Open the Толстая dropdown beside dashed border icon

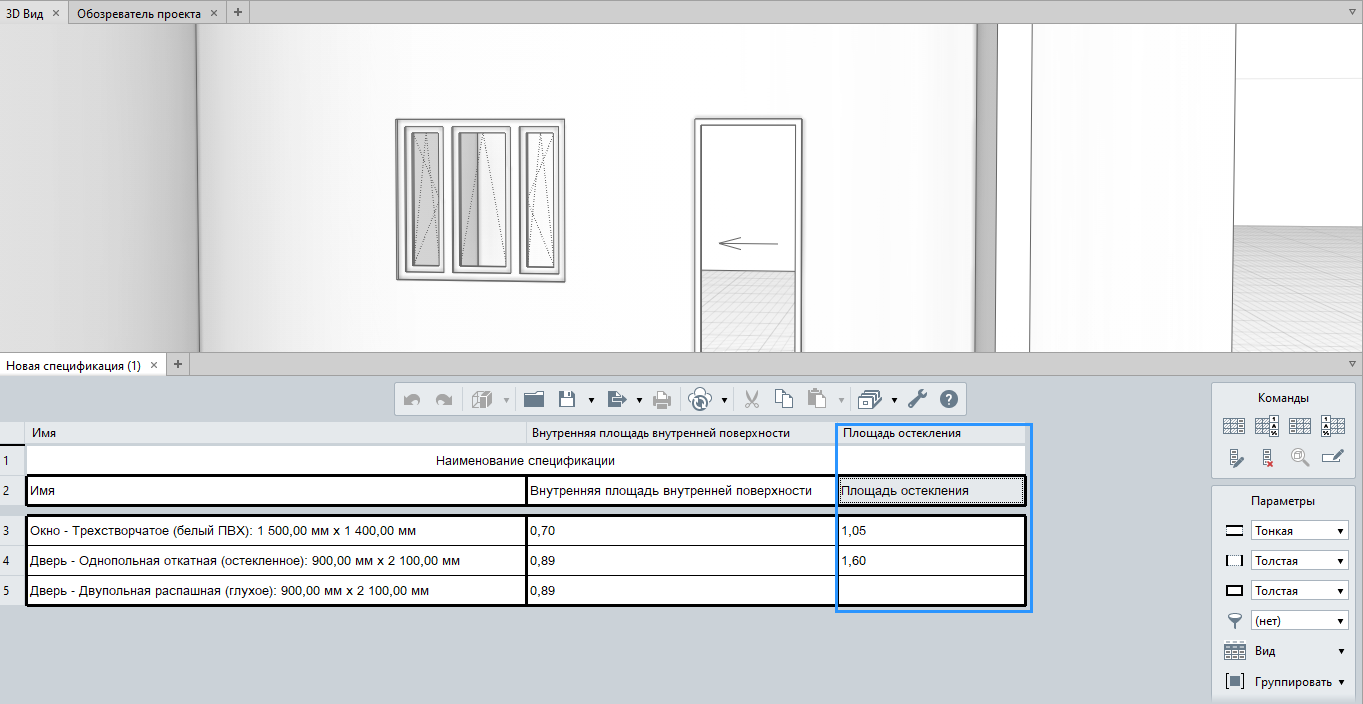pyautogui.click(x=1299, y=561)
